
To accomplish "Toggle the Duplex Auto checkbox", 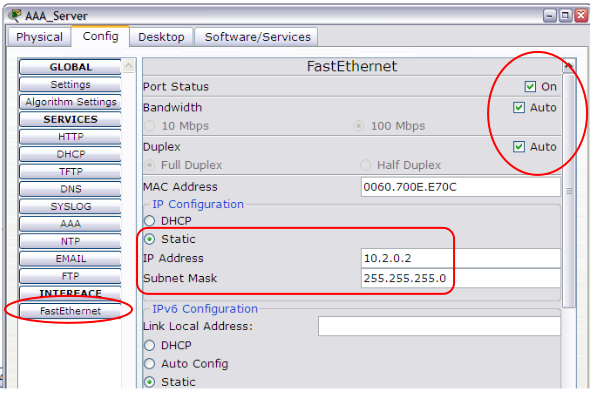I will 519,147.
